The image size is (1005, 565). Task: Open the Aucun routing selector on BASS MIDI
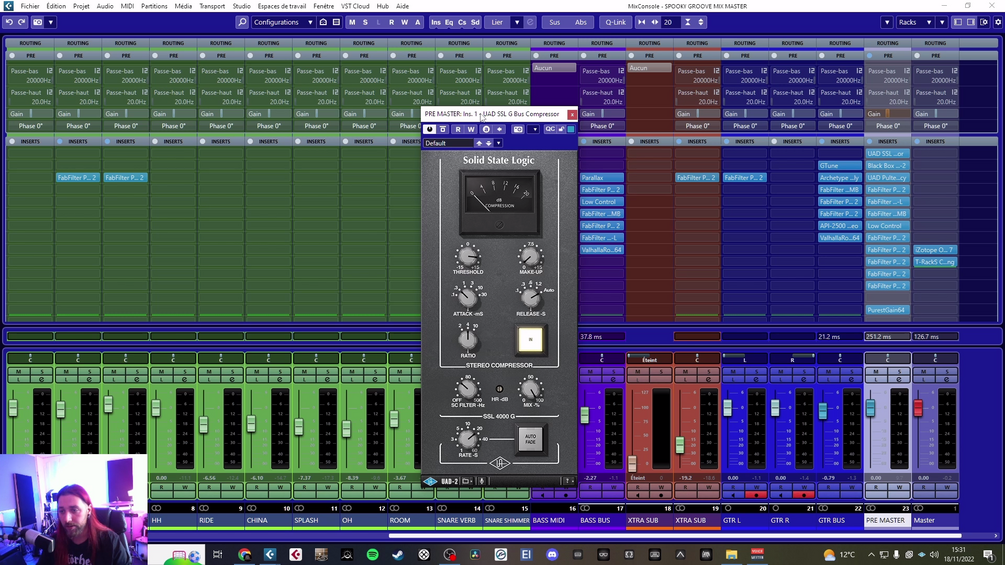click(554, 68)
